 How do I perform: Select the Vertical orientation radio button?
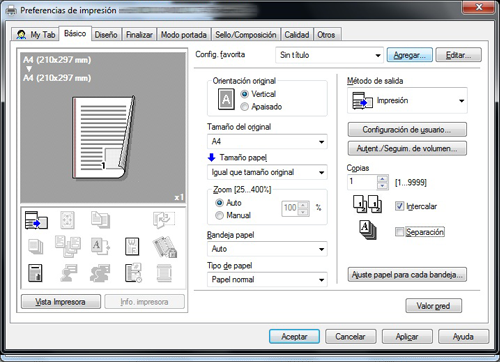(245, 94)
